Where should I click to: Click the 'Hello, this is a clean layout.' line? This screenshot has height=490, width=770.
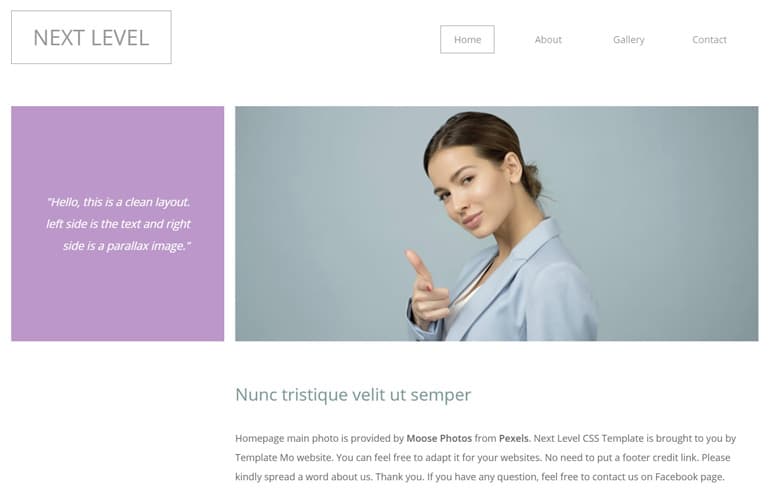[x=118, y=202]
